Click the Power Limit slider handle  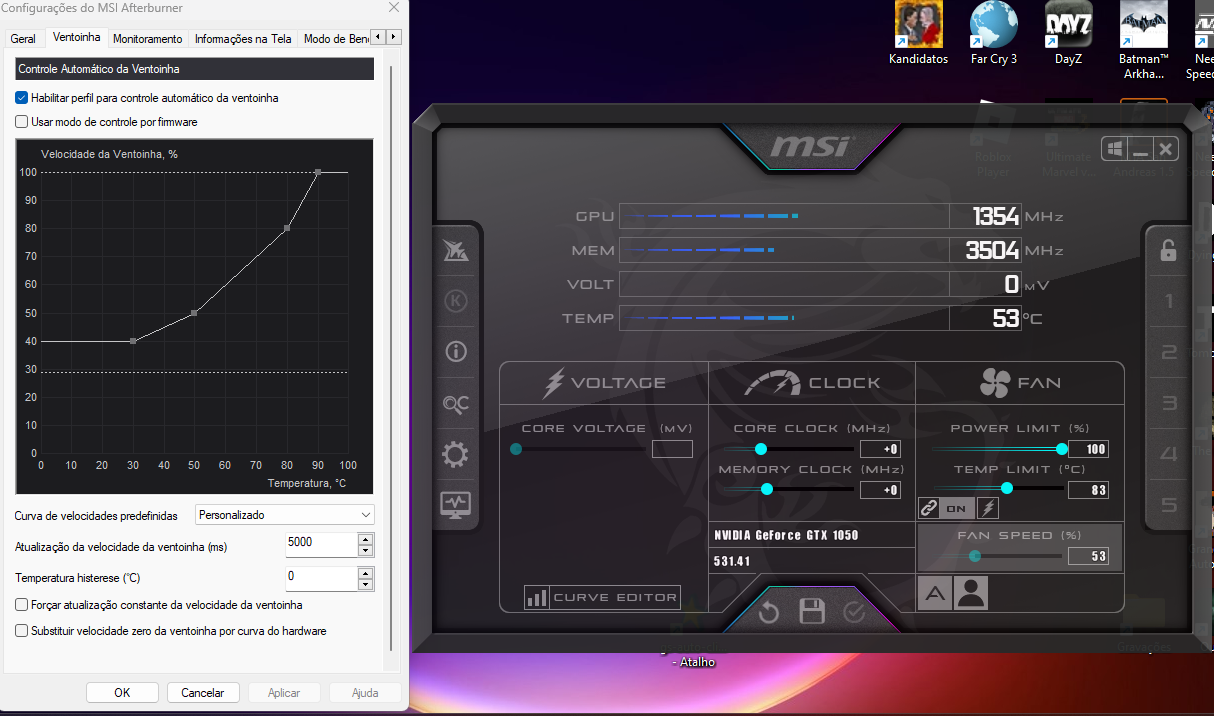point(1062,449)
